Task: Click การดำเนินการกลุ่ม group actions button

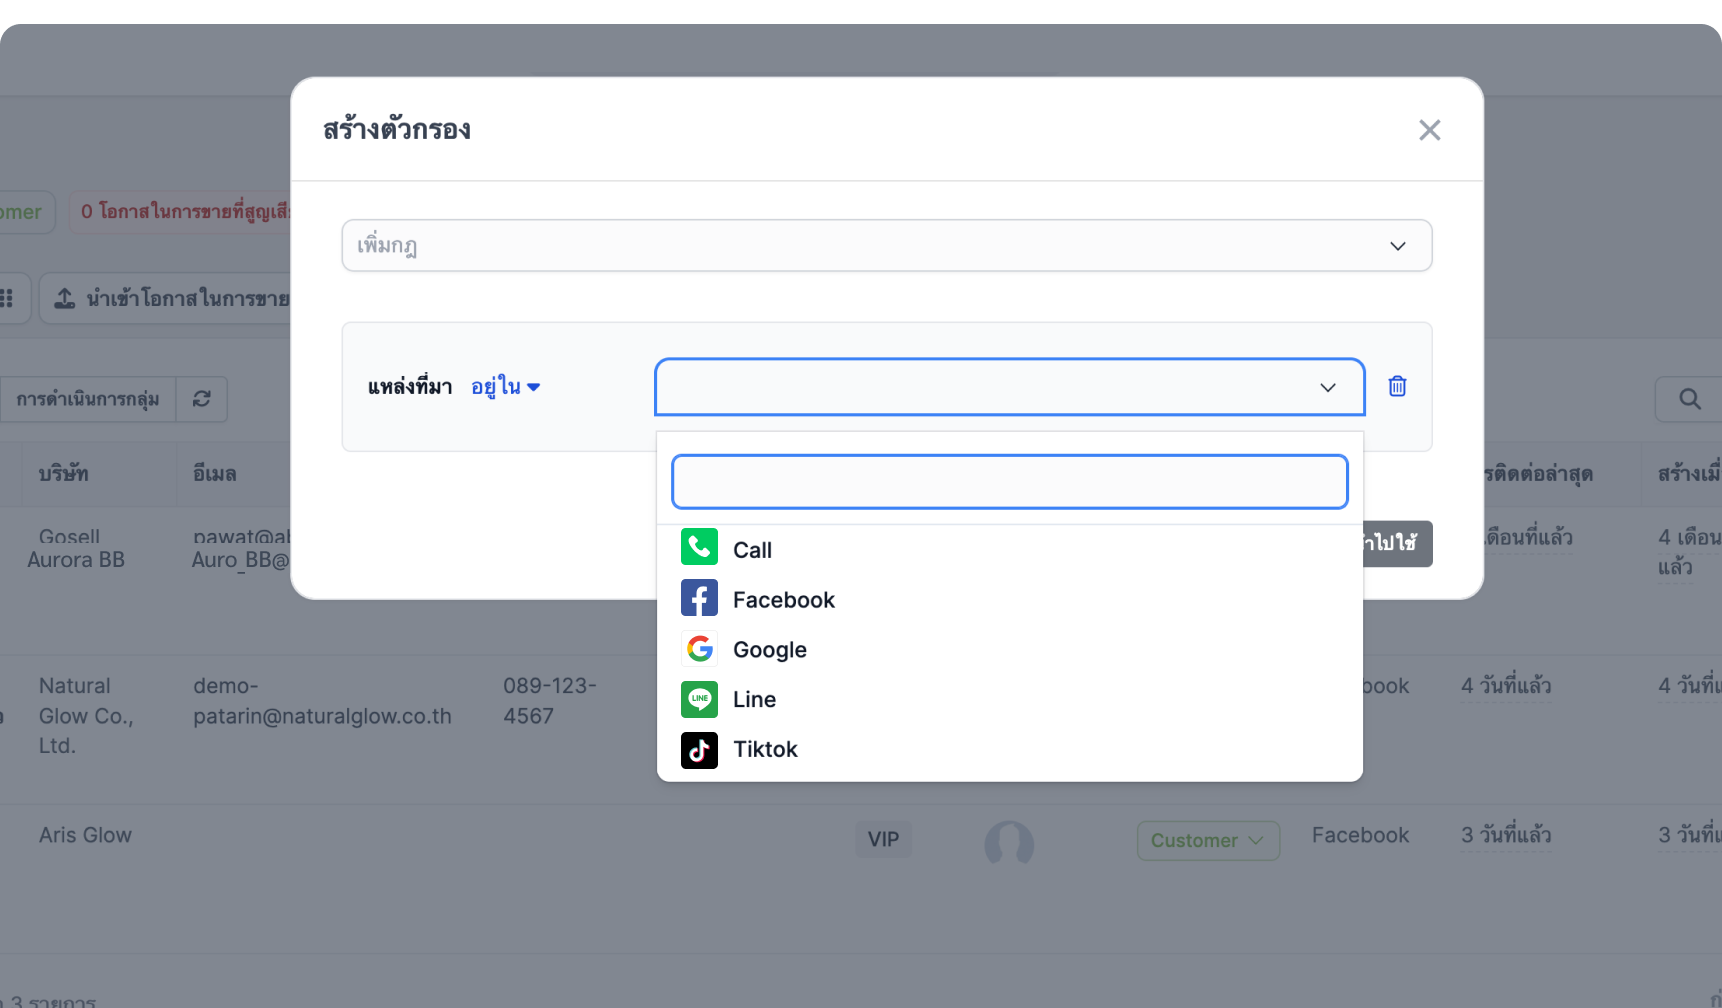Action: coord(88,399)
